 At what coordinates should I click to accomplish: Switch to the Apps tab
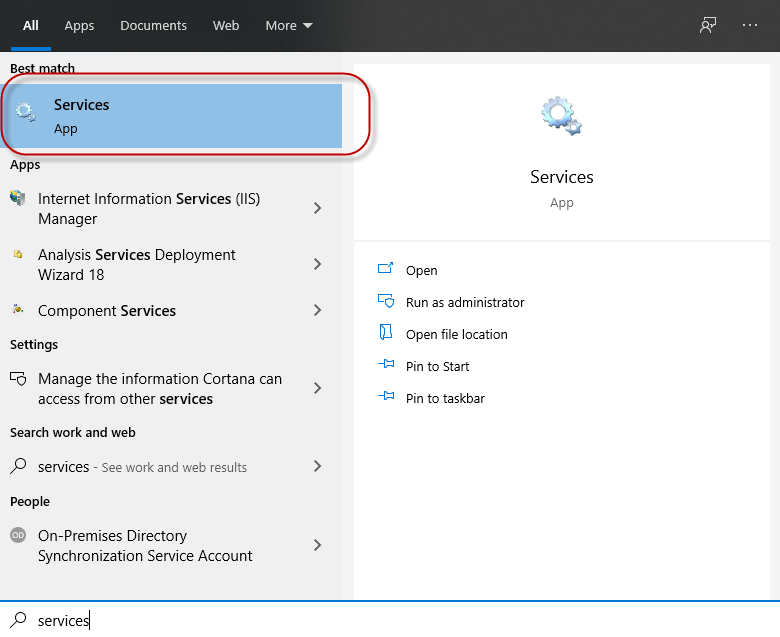click(x=79, y=25)
